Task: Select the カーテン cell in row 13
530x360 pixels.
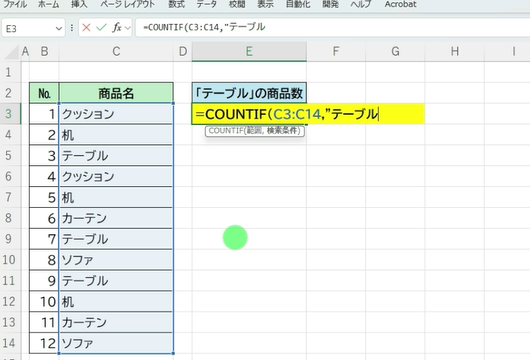Action: click(x=116, y=322)
